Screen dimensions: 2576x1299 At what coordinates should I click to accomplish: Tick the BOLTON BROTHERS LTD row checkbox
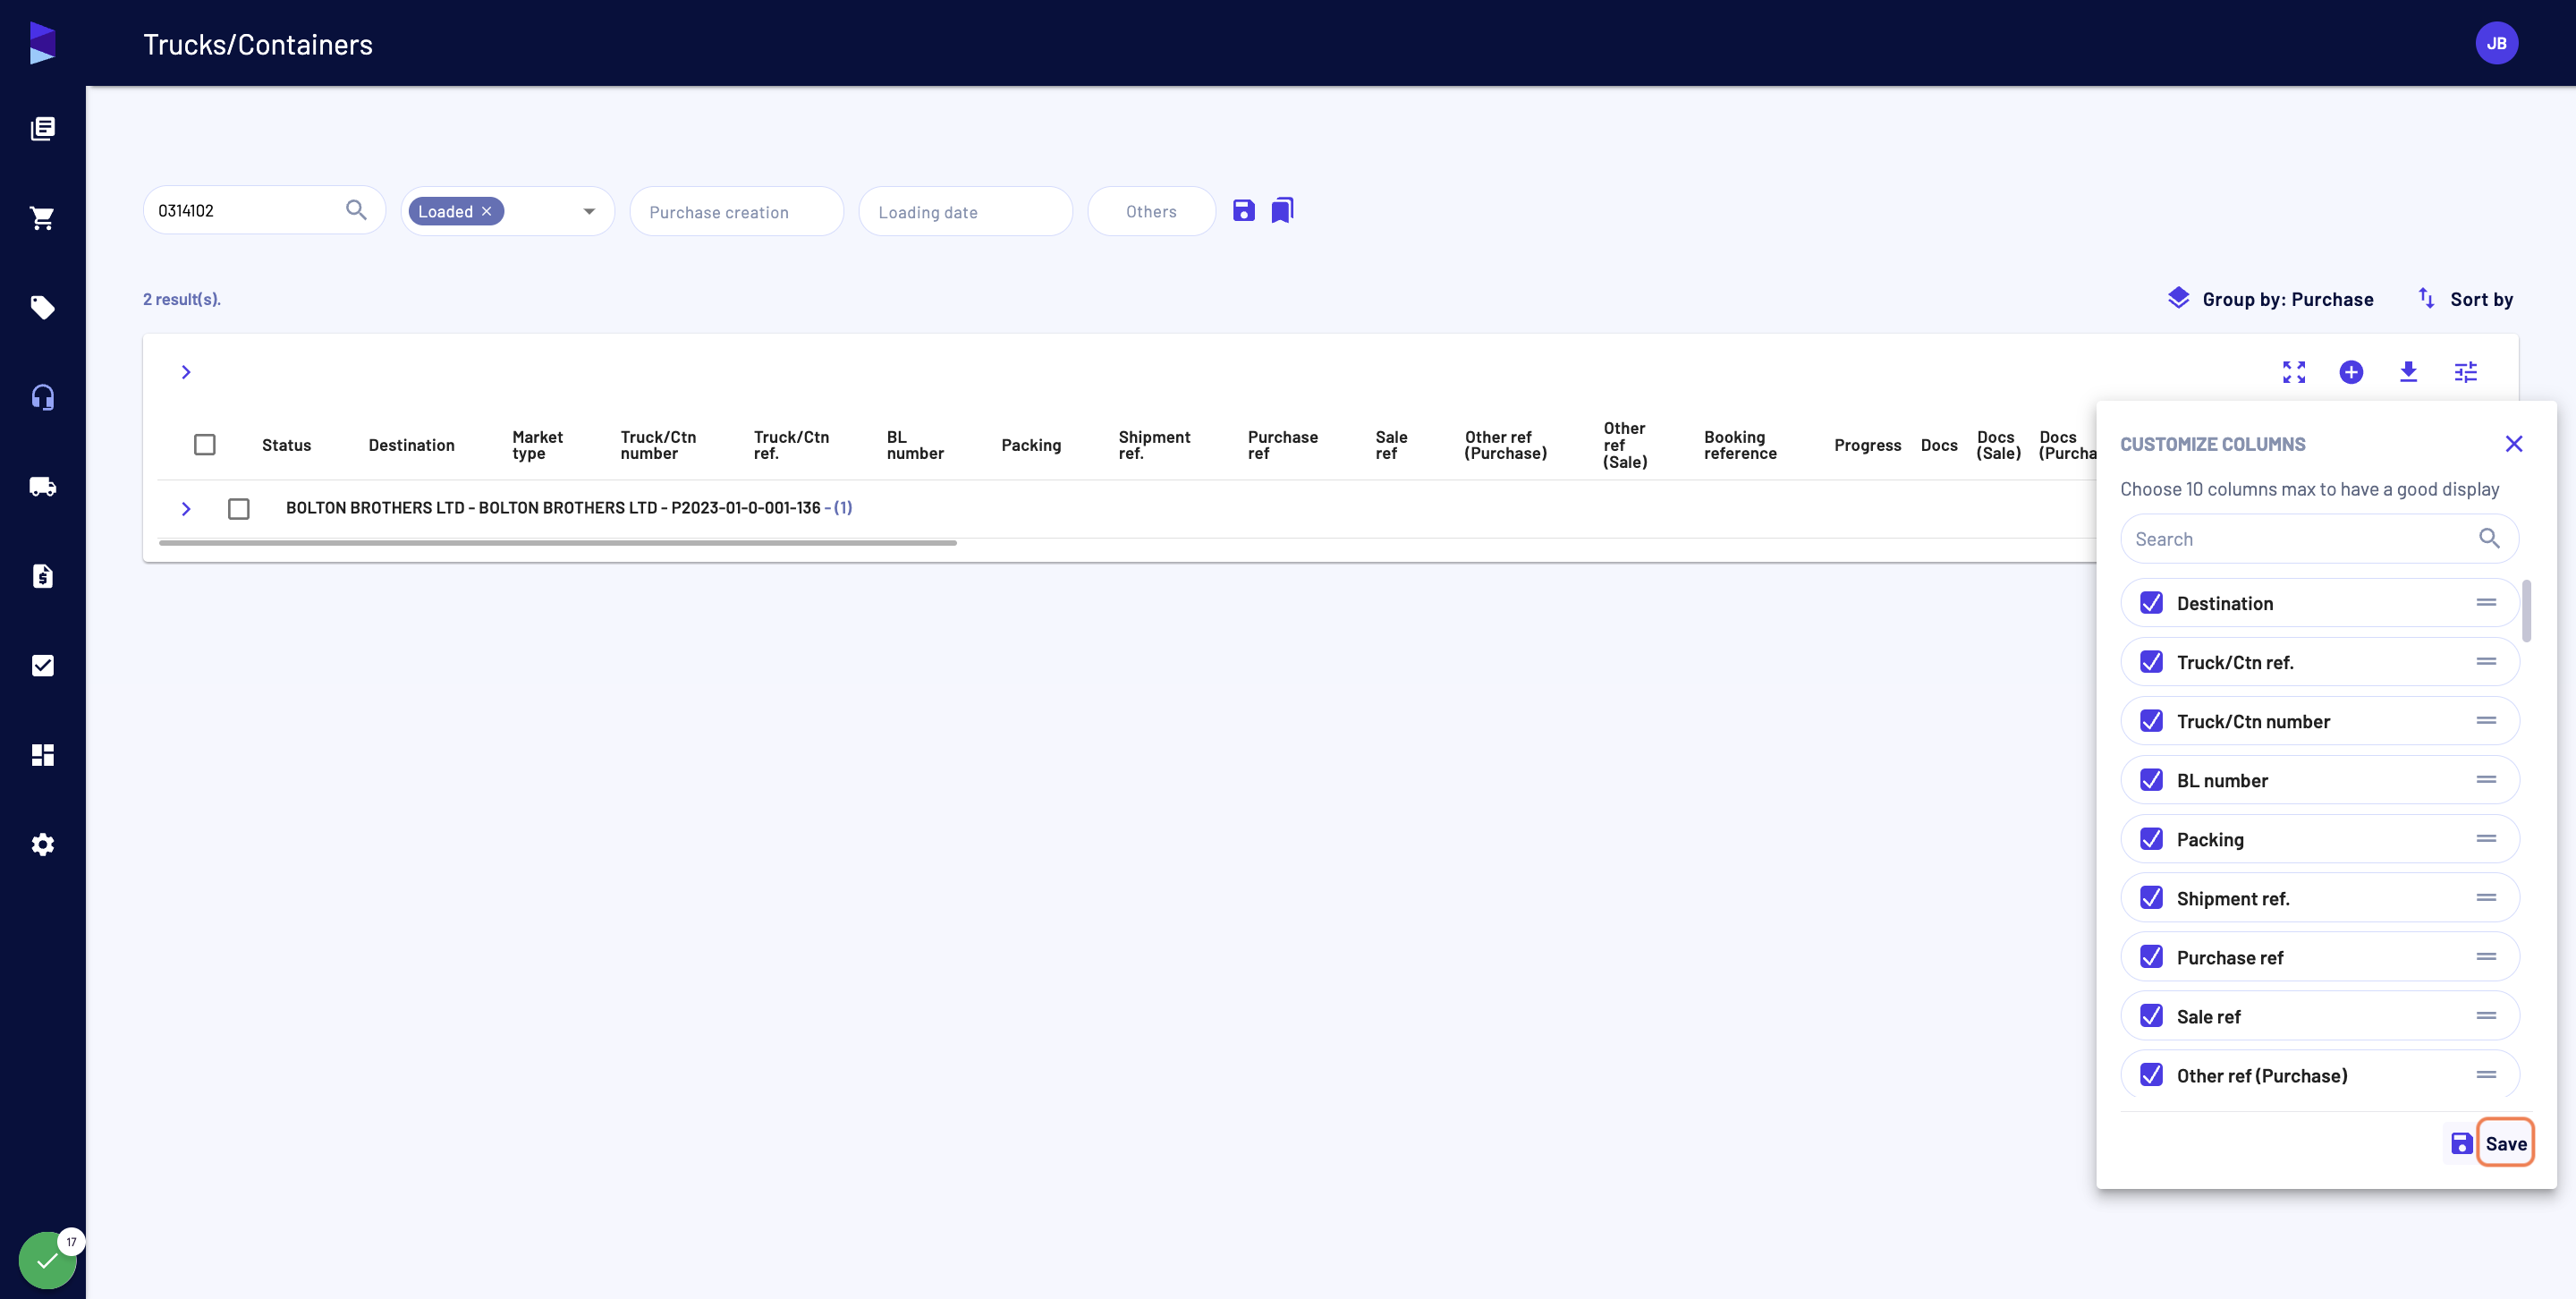[239, 509]
